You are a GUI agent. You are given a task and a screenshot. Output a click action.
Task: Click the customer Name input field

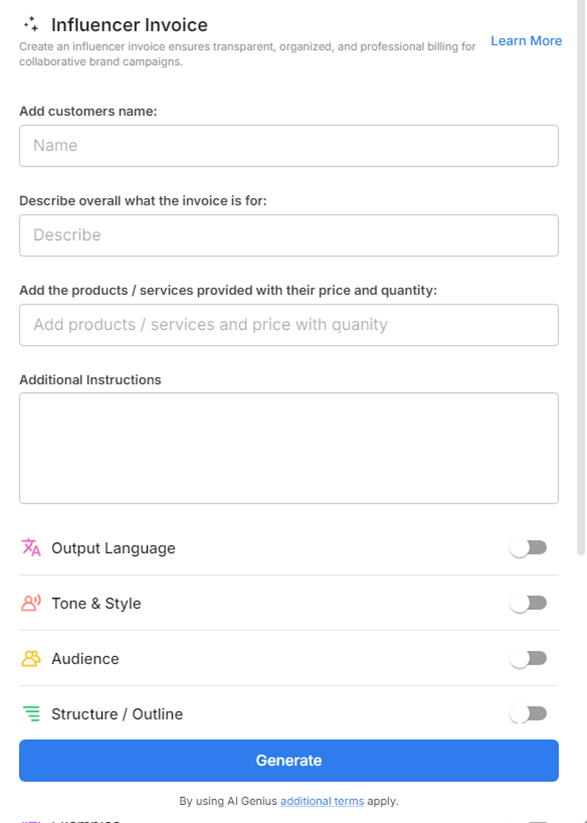click(288, 145)
